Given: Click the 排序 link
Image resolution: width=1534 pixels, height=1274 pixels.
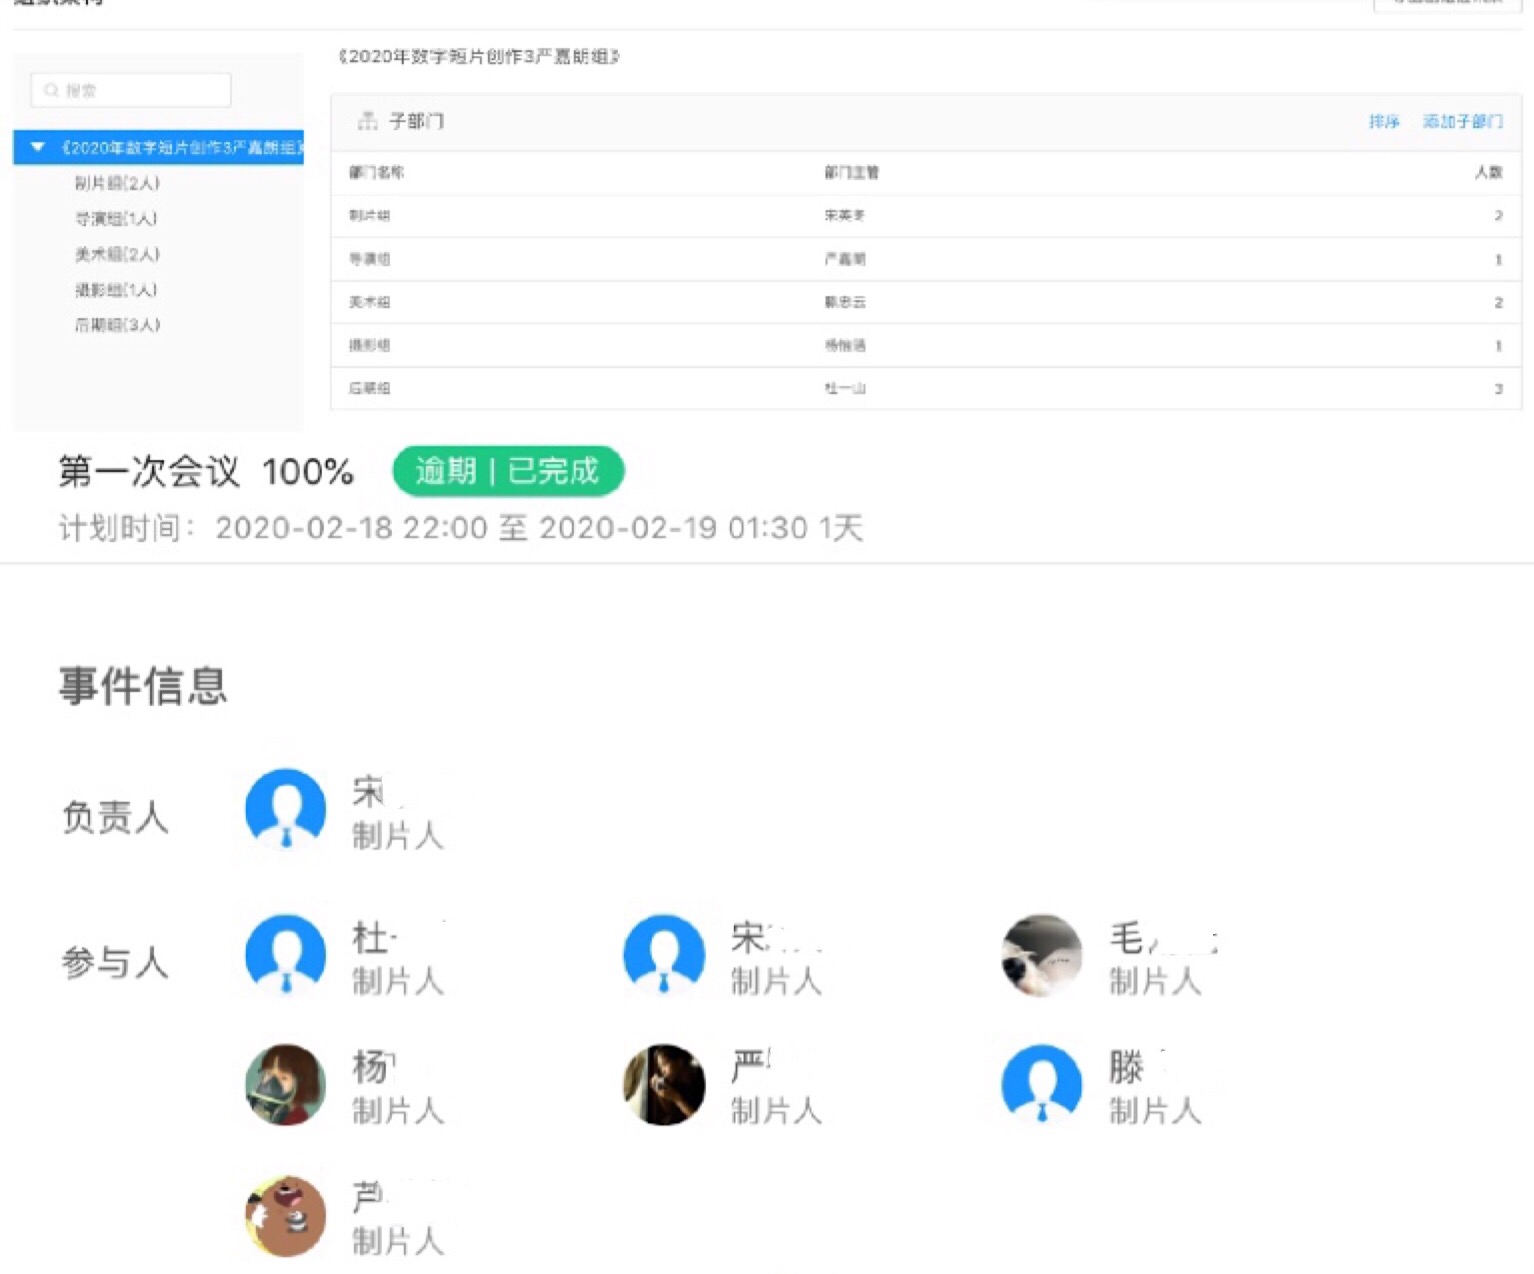Looking at the screenshot, I should coord(1384,121).
